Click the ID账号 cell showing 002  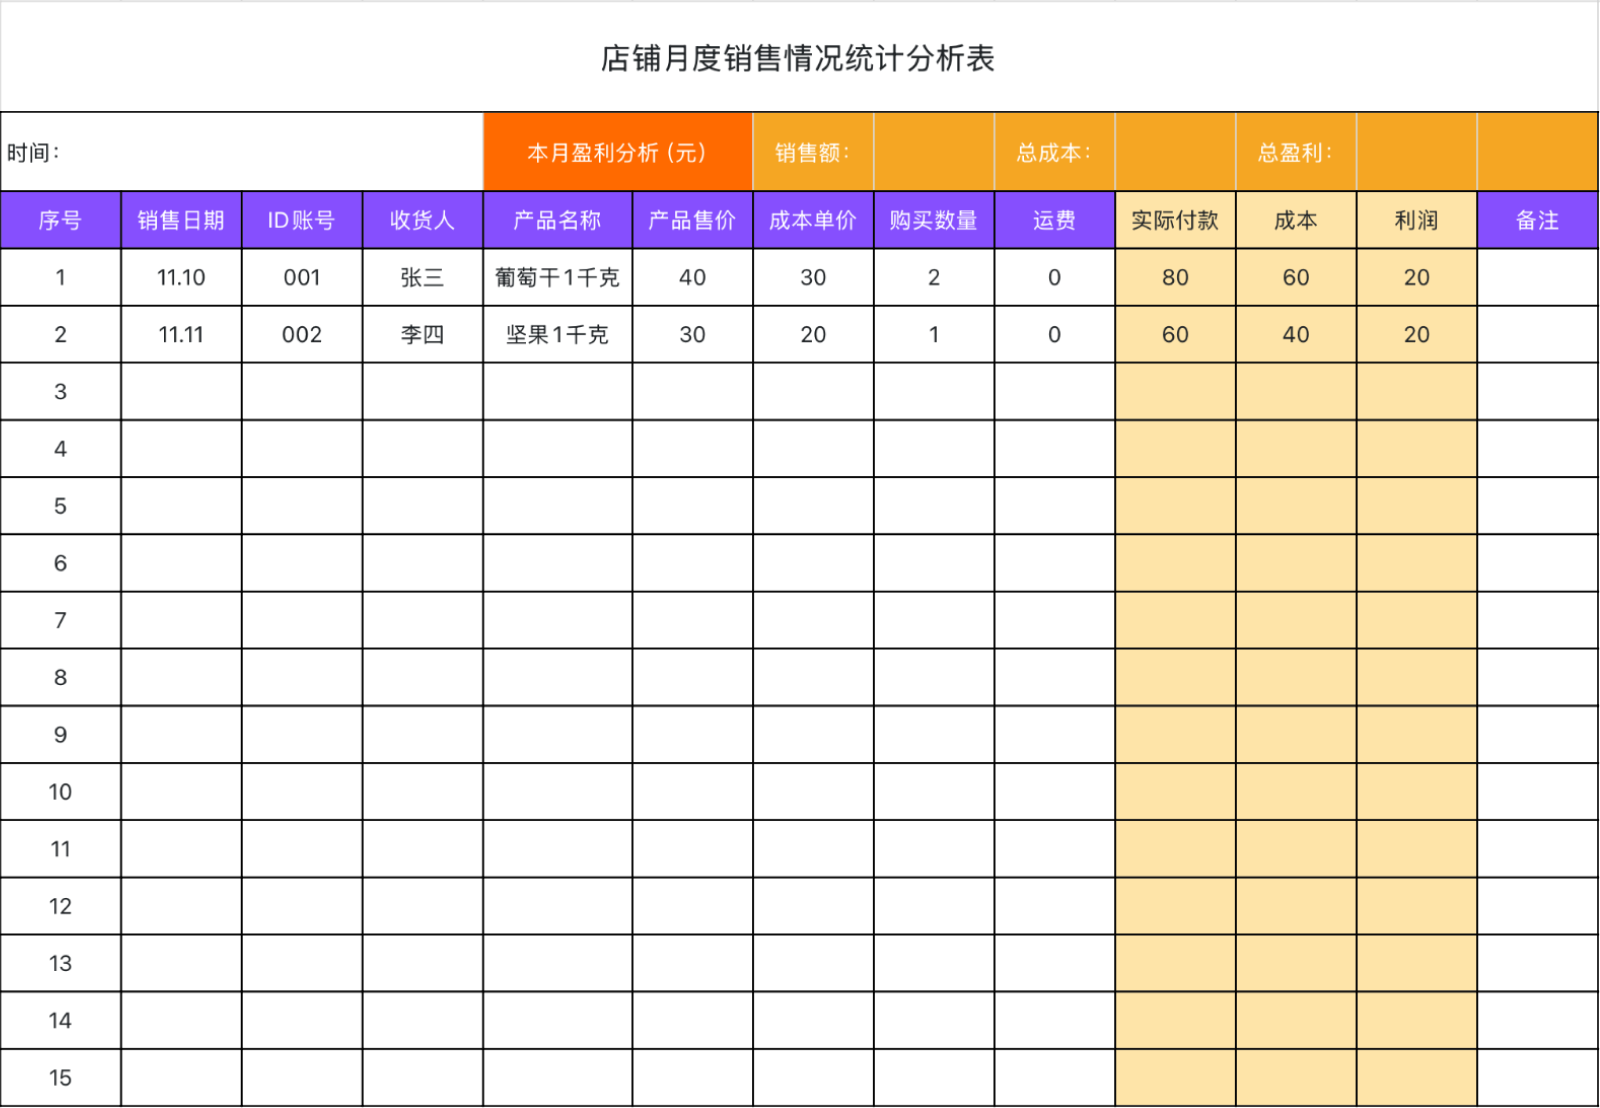click(x=301, y=335)
